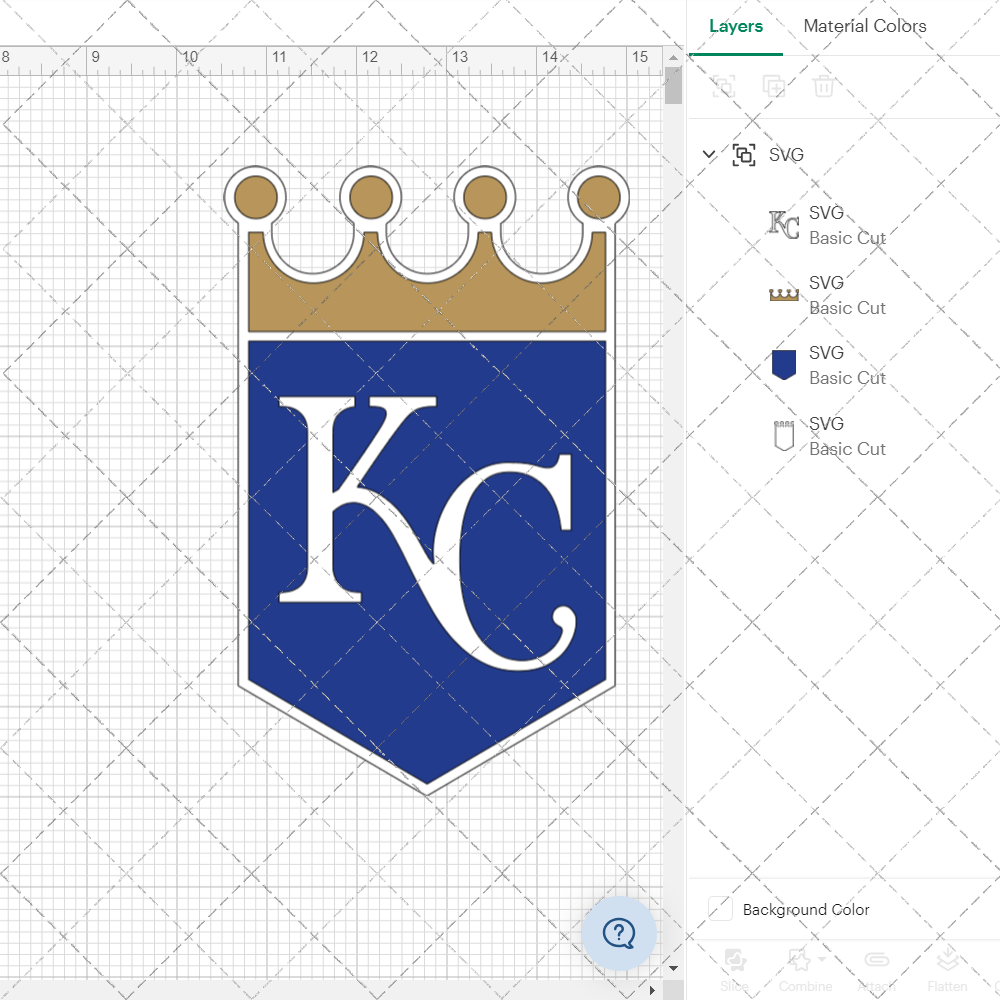Viewport: 1000px width, 1000px height.
Task: Collapse the SVG group chevron
Action: (x=709, y=154)
